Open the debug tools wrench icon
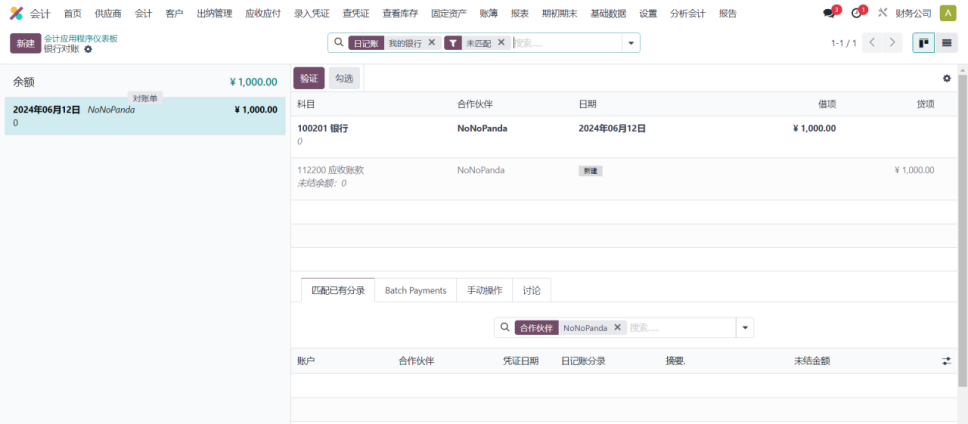 tap(882, 14)
